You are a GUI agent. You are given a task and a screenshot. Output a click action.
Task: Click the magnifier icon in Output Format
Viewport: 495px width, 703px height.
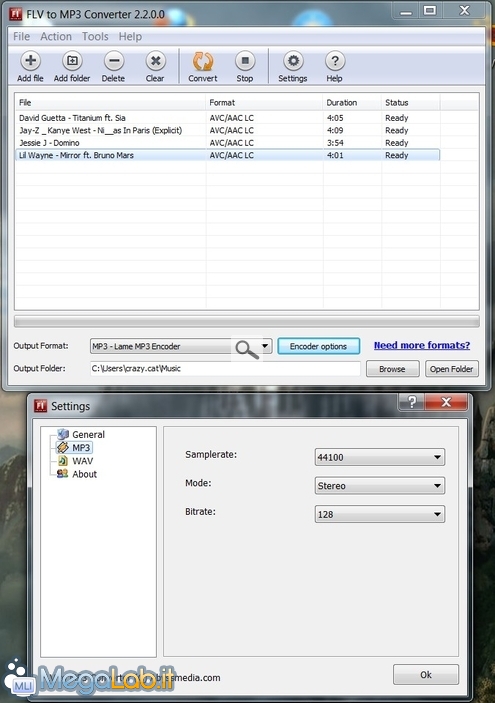[247, 349]
